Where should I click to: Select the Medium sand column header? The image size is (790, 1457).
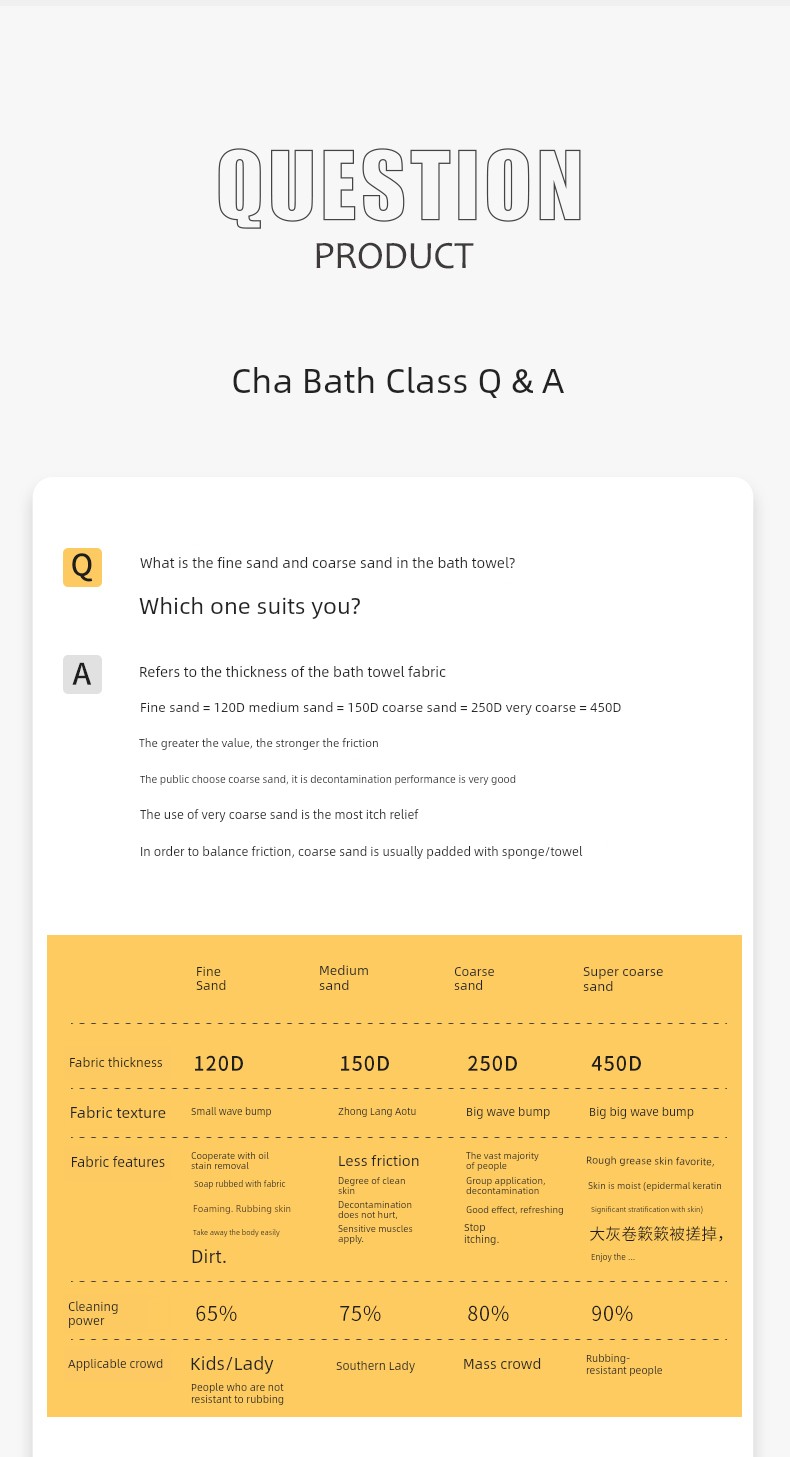click(x=343, y=978)
